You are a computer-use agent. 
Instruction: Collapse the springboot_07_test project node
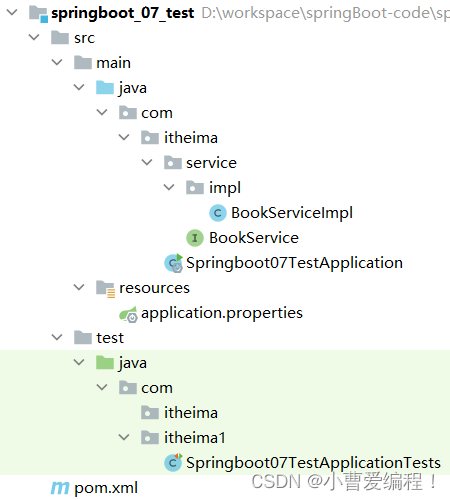point(12,13)
